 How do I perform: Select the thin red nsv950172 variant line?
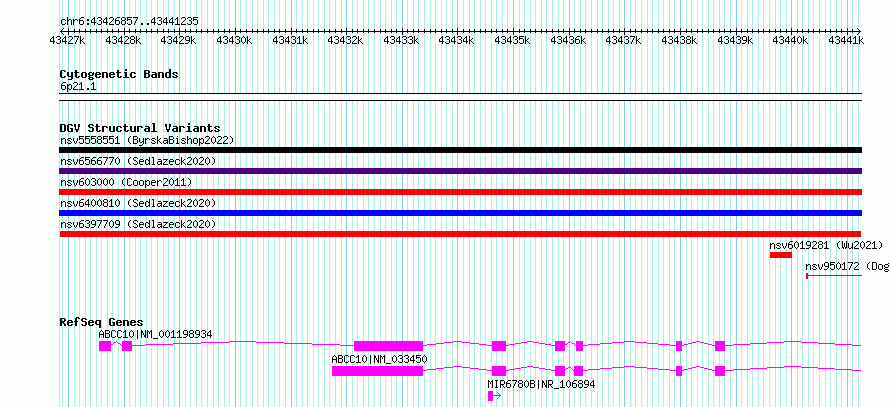coord(834,276)
